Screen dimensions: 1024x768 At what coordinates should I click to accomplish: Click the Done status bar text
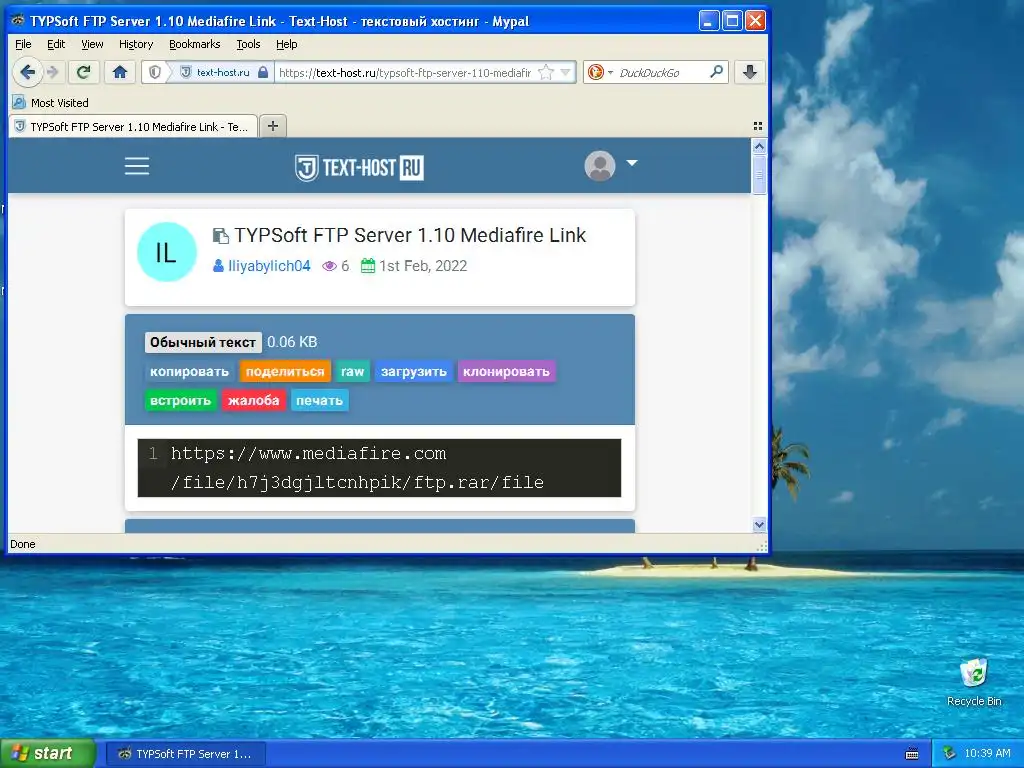point(22,544)
